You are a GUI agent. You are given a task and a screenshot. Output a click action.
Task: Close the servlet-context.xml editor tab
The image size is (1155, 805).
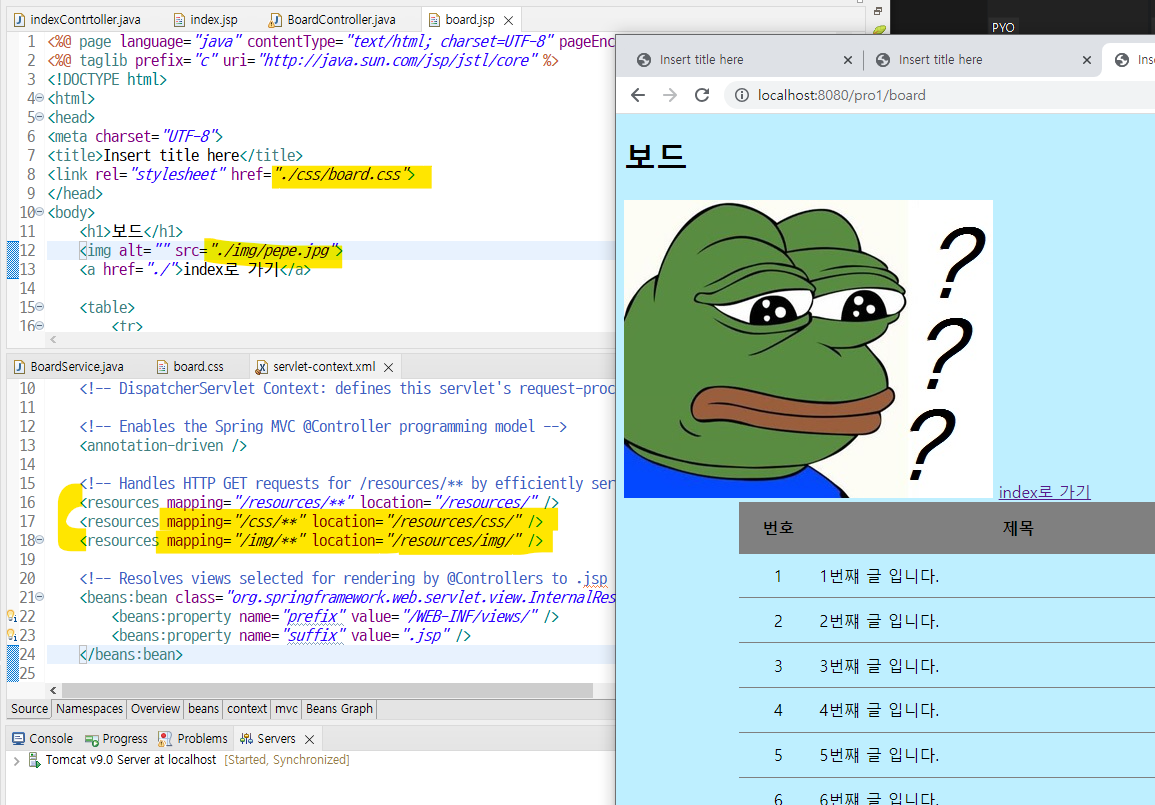[389, 368]
